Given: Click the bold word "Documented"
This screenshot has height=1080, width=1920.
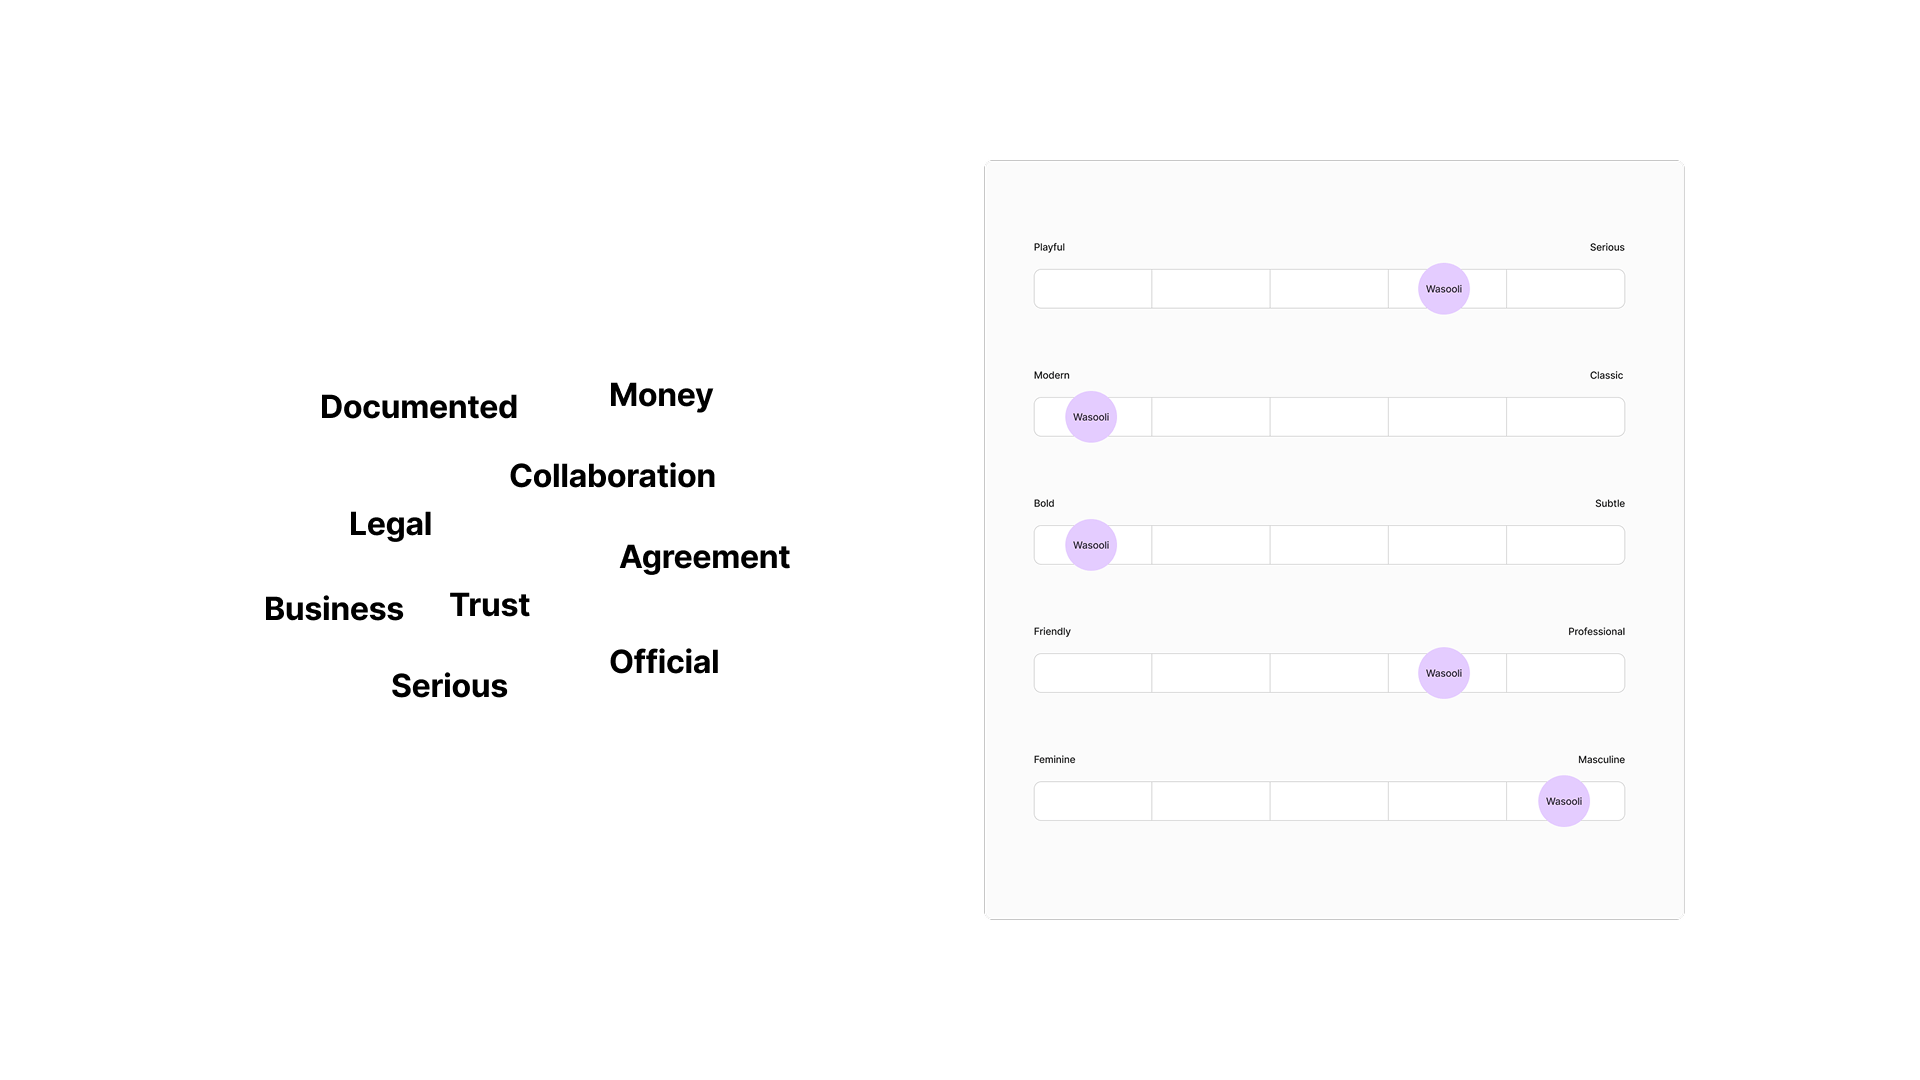Looking at the screenshot, I should (x=418, y=407).
